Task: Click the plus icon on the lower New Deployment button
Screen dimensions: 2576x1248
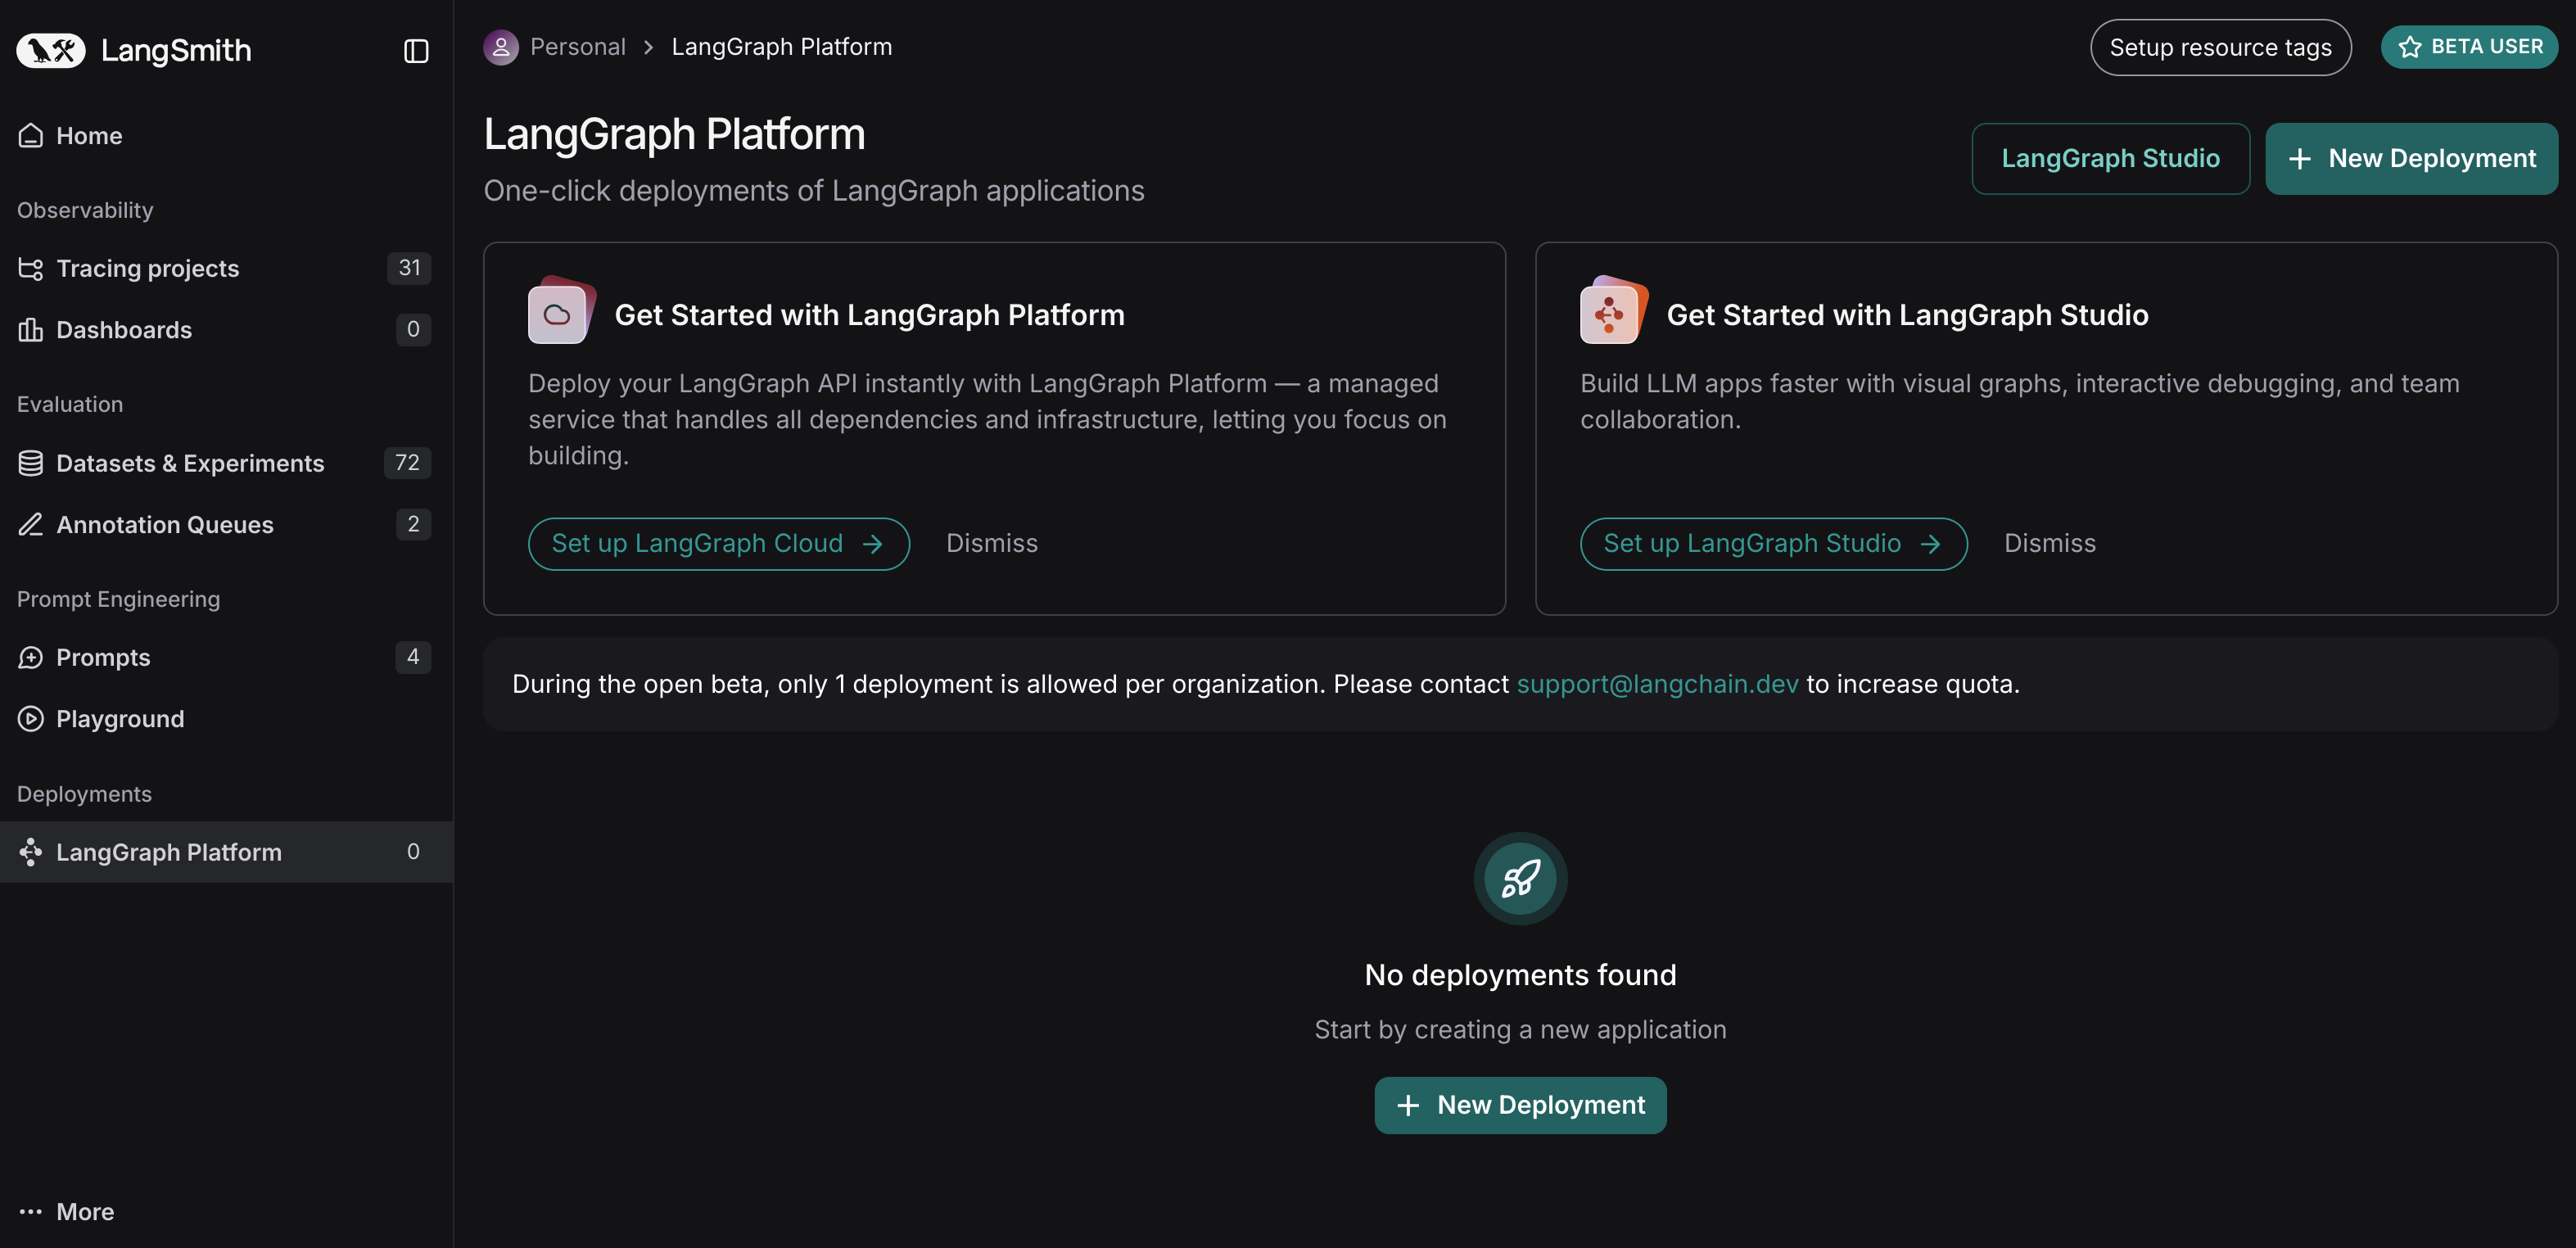Action: coord(1408,1106)
